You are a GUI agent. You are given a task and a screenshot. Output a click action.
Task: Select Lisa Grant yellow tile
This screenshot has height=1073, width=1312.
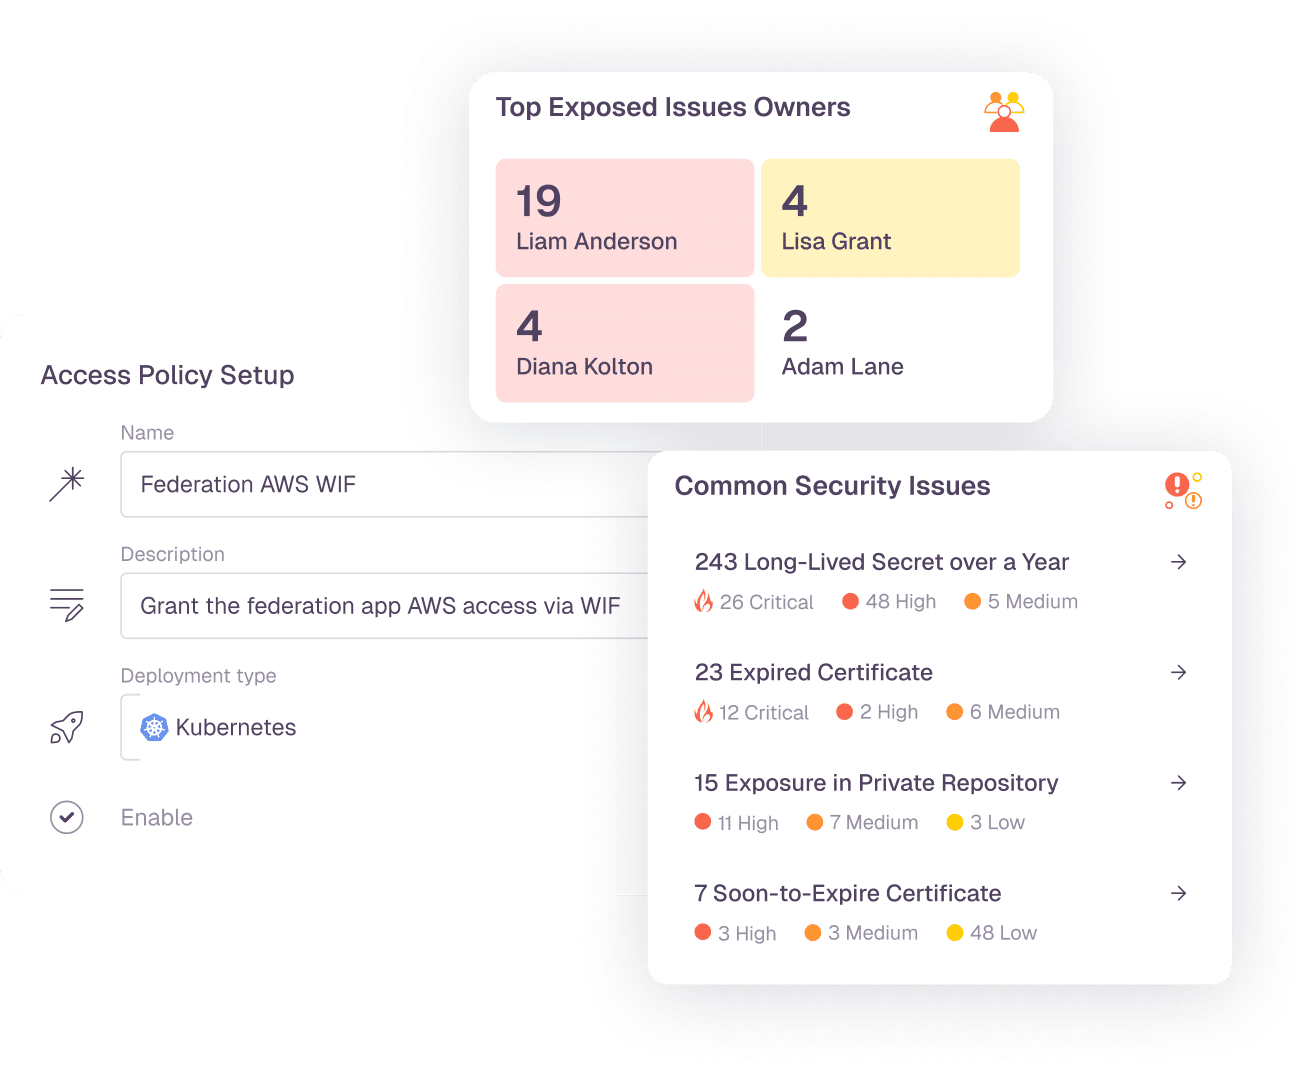pos(890,218)
